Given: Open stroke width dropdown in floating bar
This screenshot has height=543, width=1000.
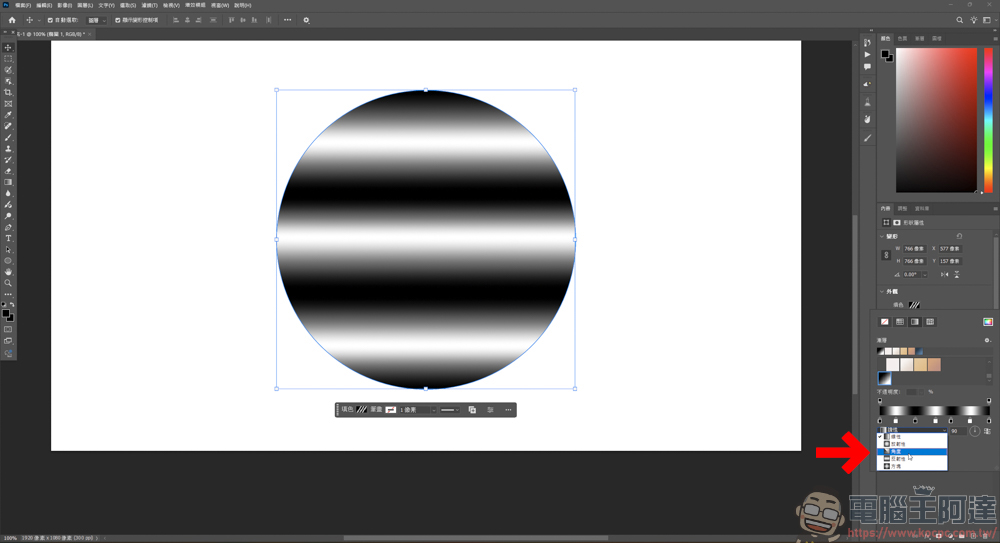Looking at the screenshot, I should pos(434,410).
